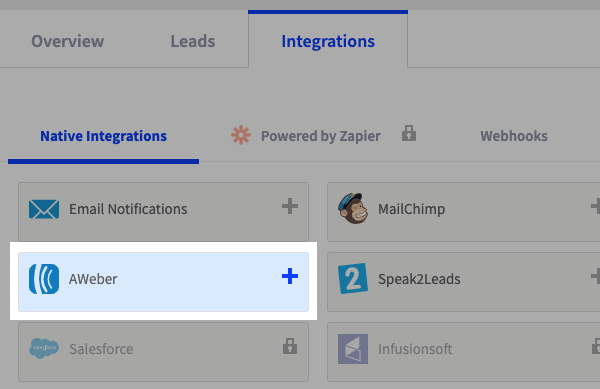Open the Overview tab
The image size is (600, 389).
67,41
